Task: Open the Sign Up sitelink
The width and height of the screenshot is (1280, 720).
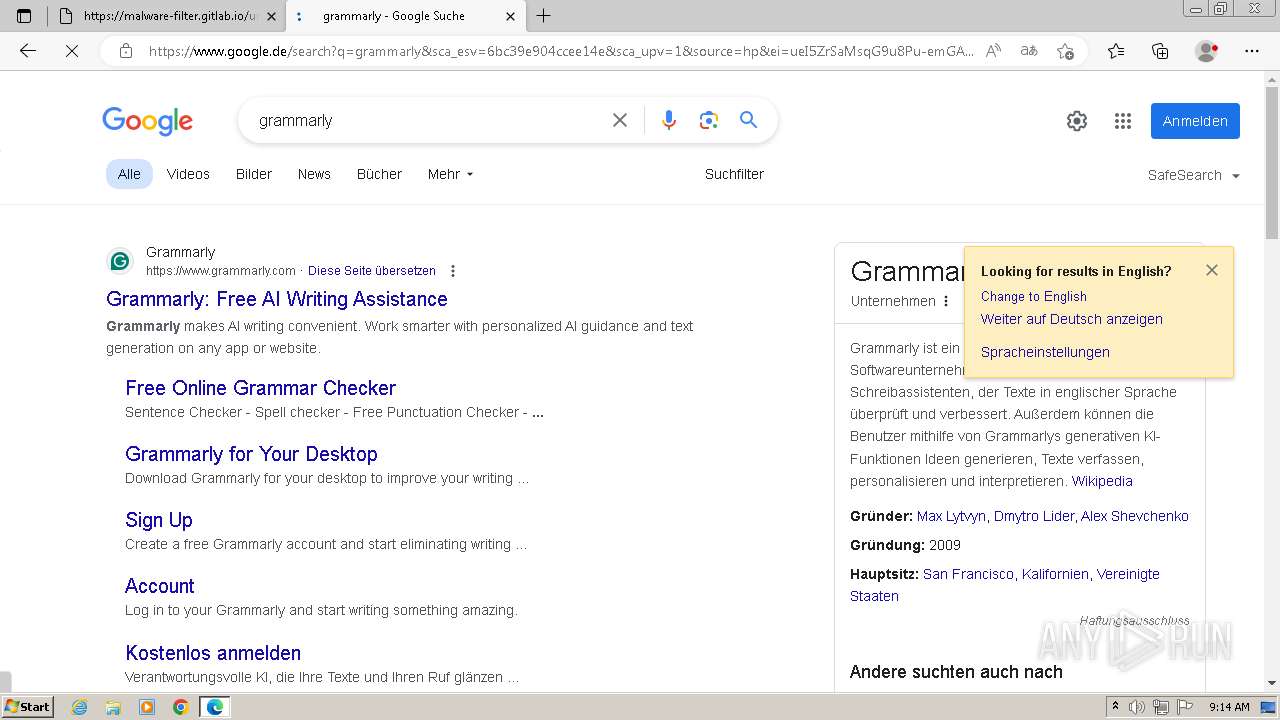Action: tap(159, 520)
